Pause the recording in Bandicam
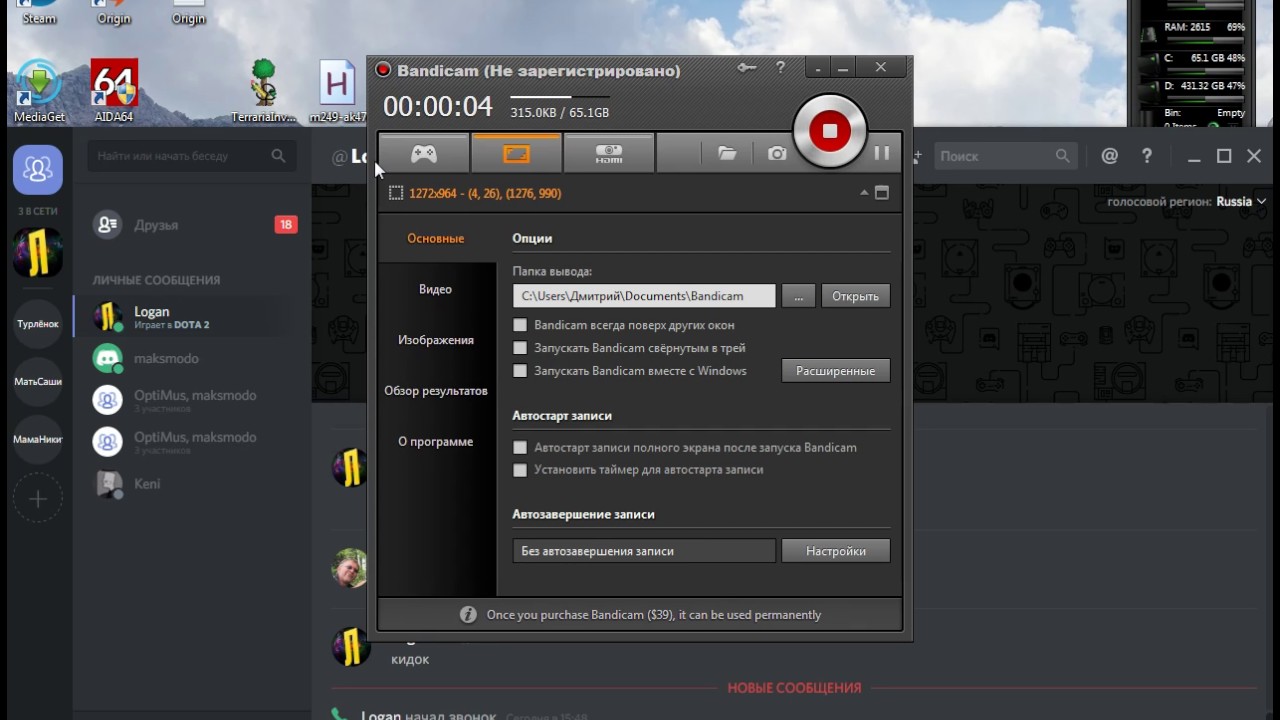The width and height of the screenshot is (1280, 720). (881, 153)
